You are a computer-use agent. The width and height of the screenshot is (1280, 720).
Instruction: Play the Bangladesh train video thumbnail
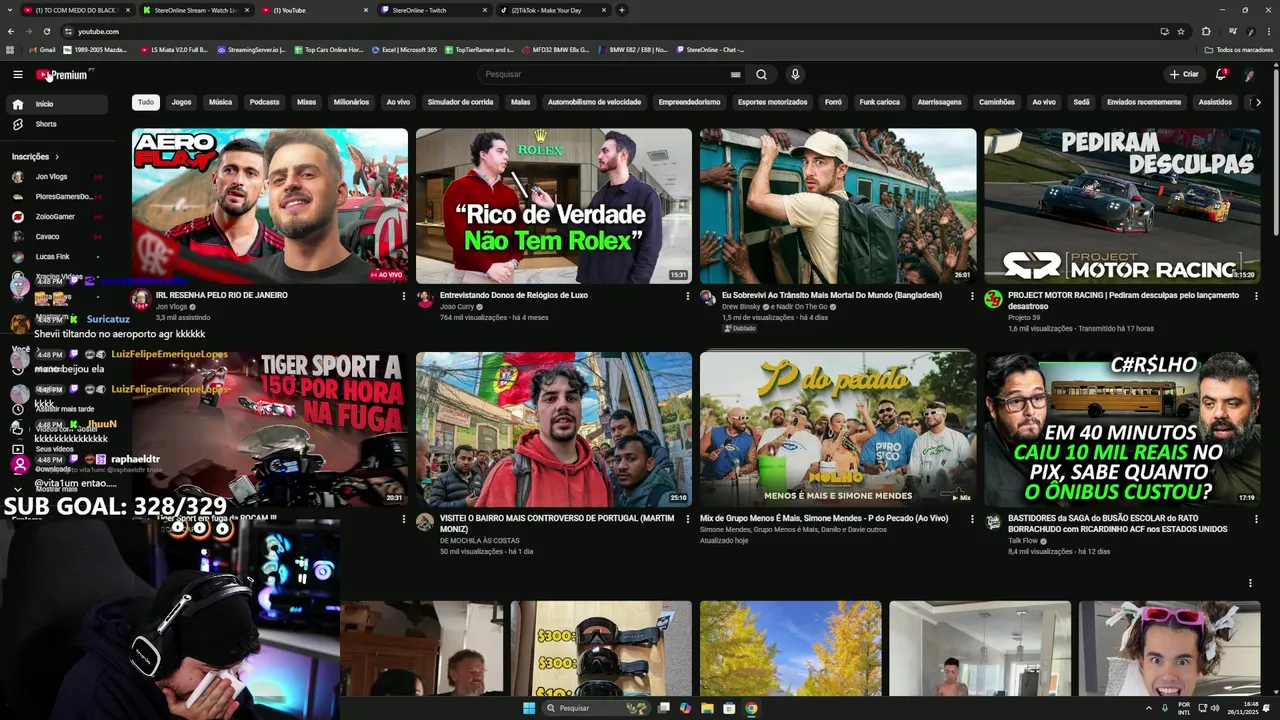coord(838,206)
